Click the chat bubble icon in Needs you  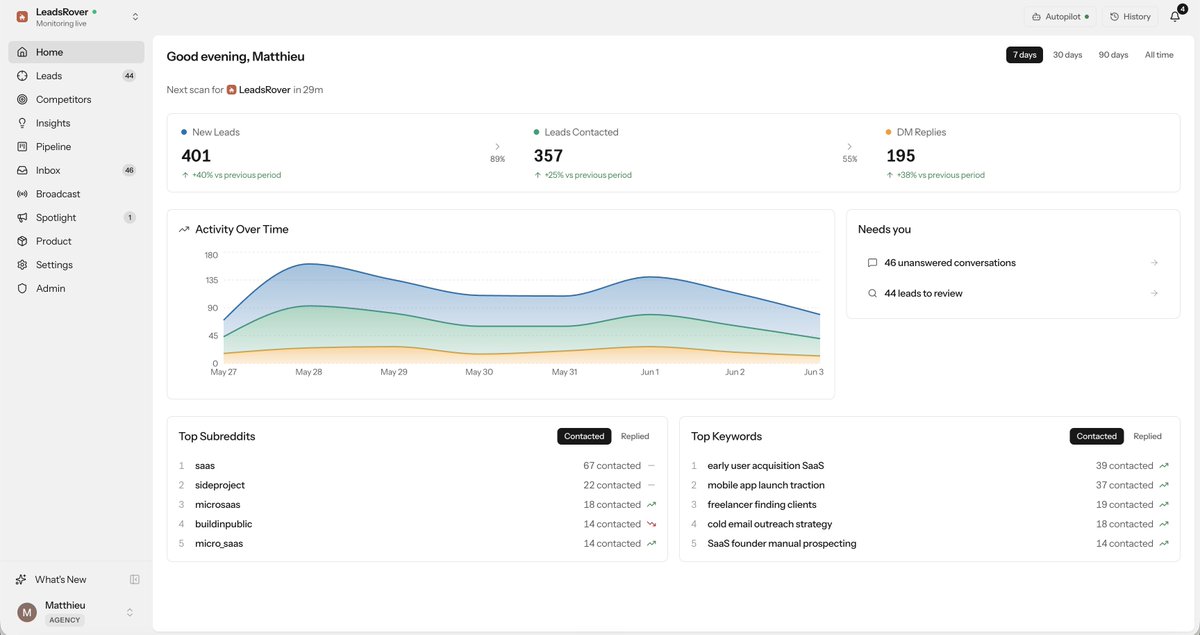coord(873,263)
